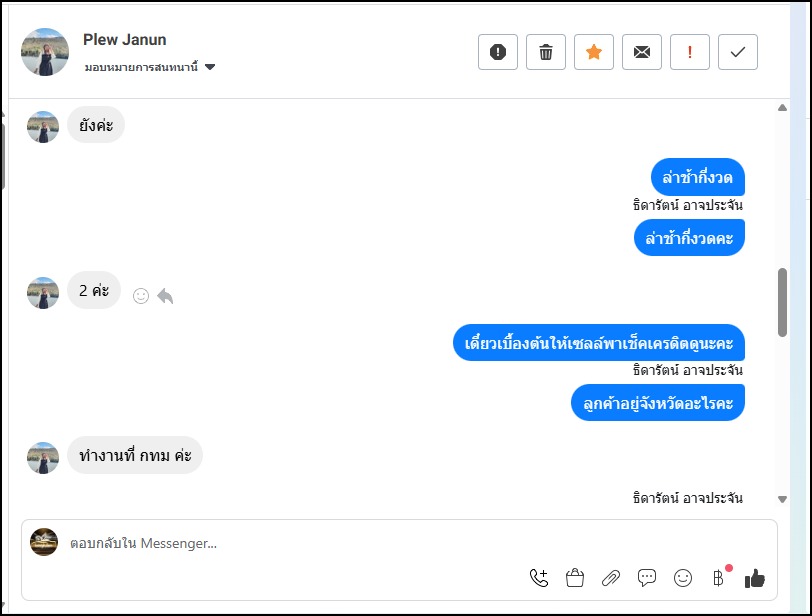Click the red exclamation priority icon
812x616 pixels.
point(690,52)
